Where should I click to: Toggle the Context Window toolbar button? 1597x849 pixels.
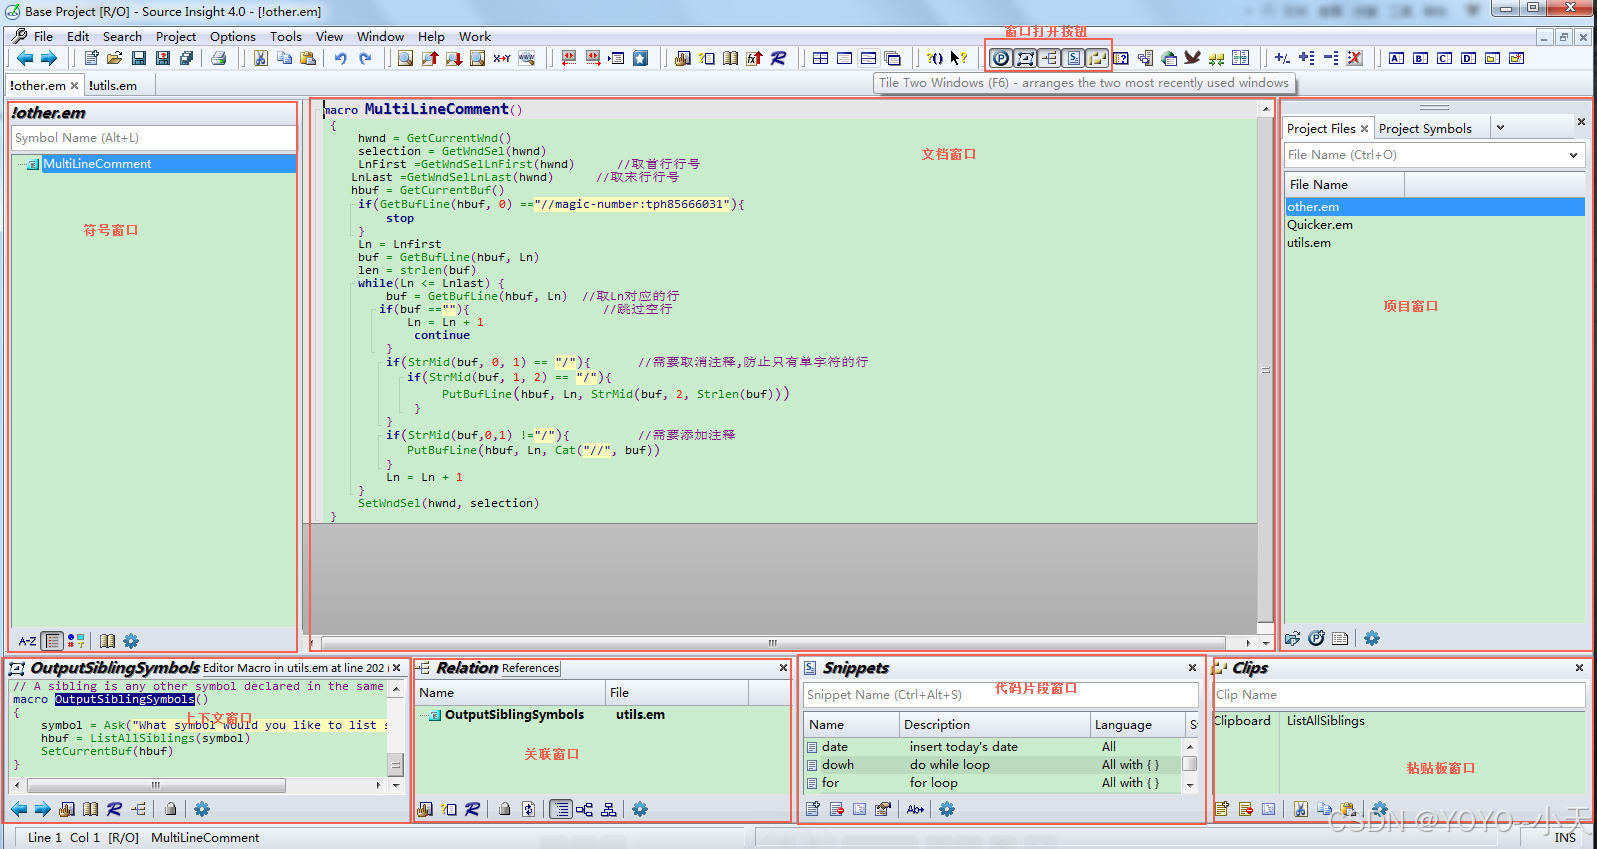click(x=1025, y=58)
